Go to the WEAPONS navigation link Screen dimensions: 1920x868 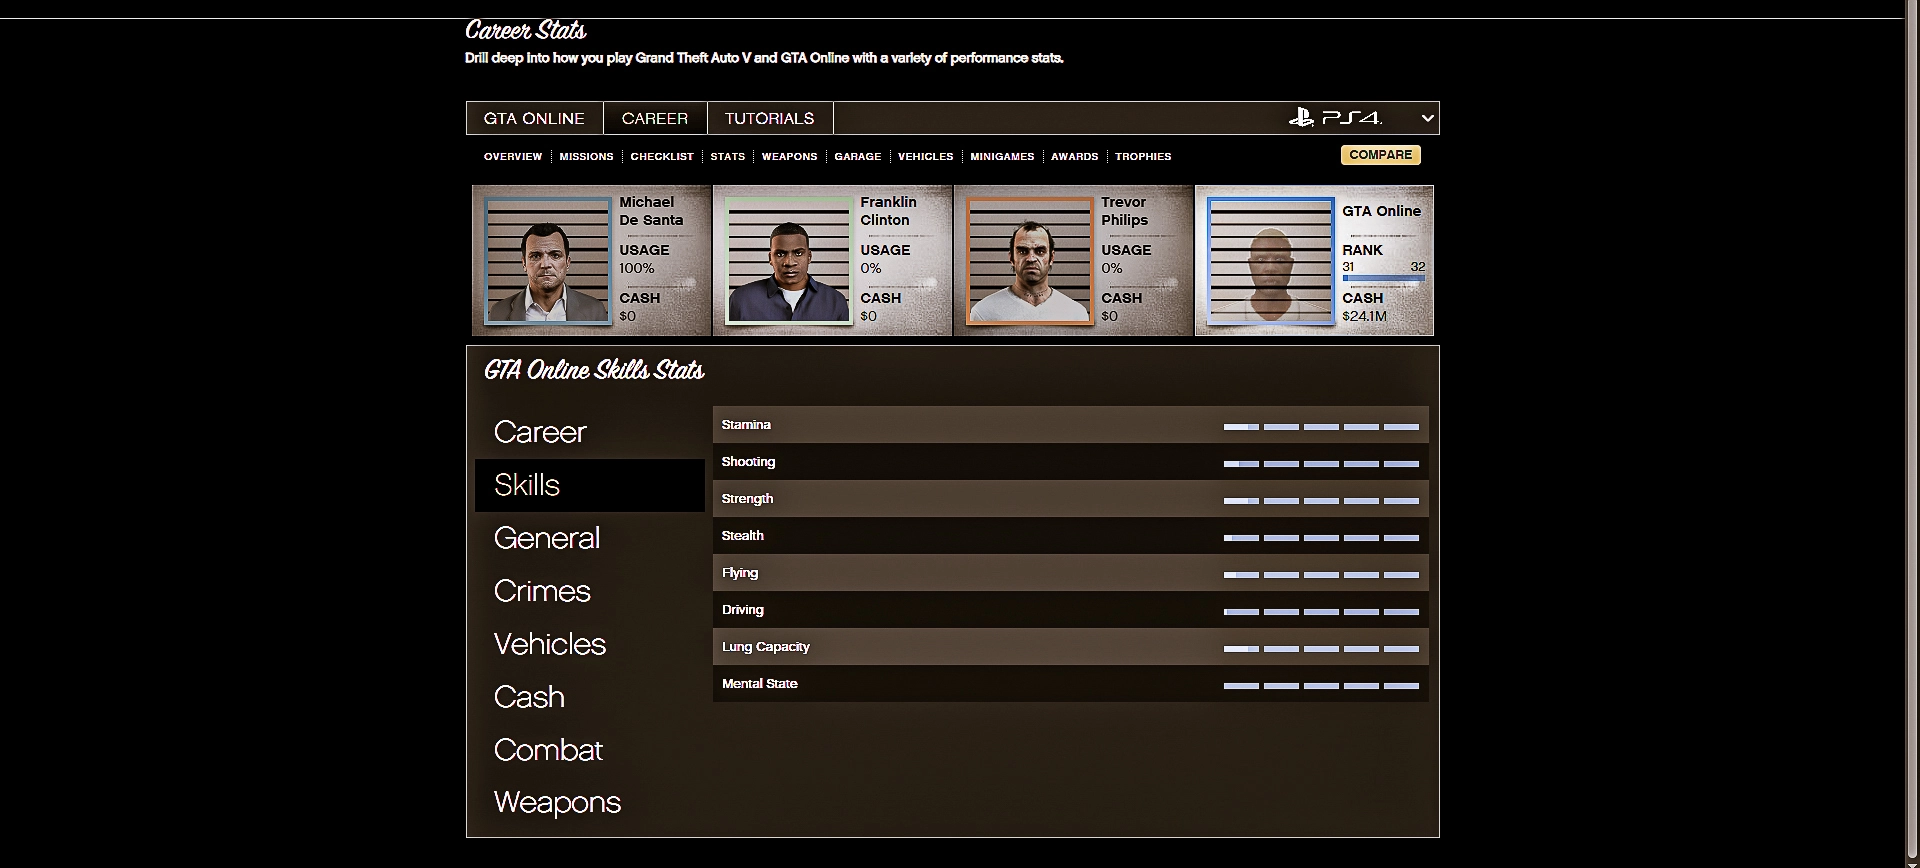pos(789,157)
